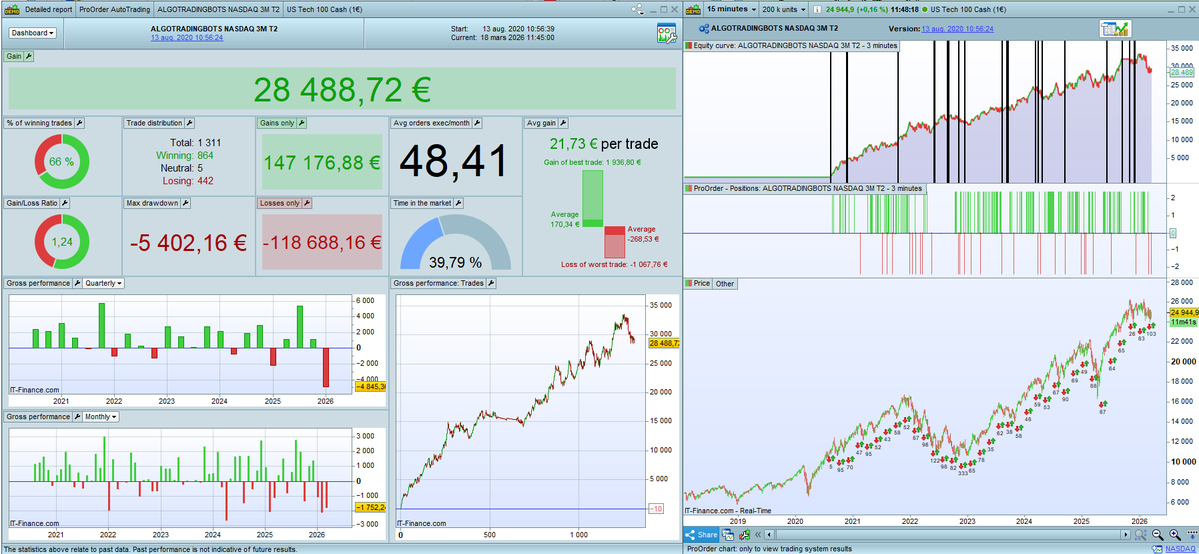Click the Share button
The image size is (1199, 554).
[x=701, y=535]
